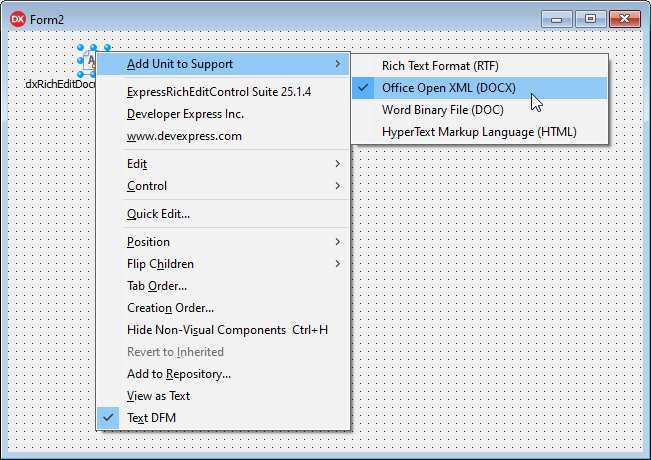Click ExpressRichEditControl Suite 25.1.4 entry
Viewport: 651px width, 460px height.
[223, 92]
